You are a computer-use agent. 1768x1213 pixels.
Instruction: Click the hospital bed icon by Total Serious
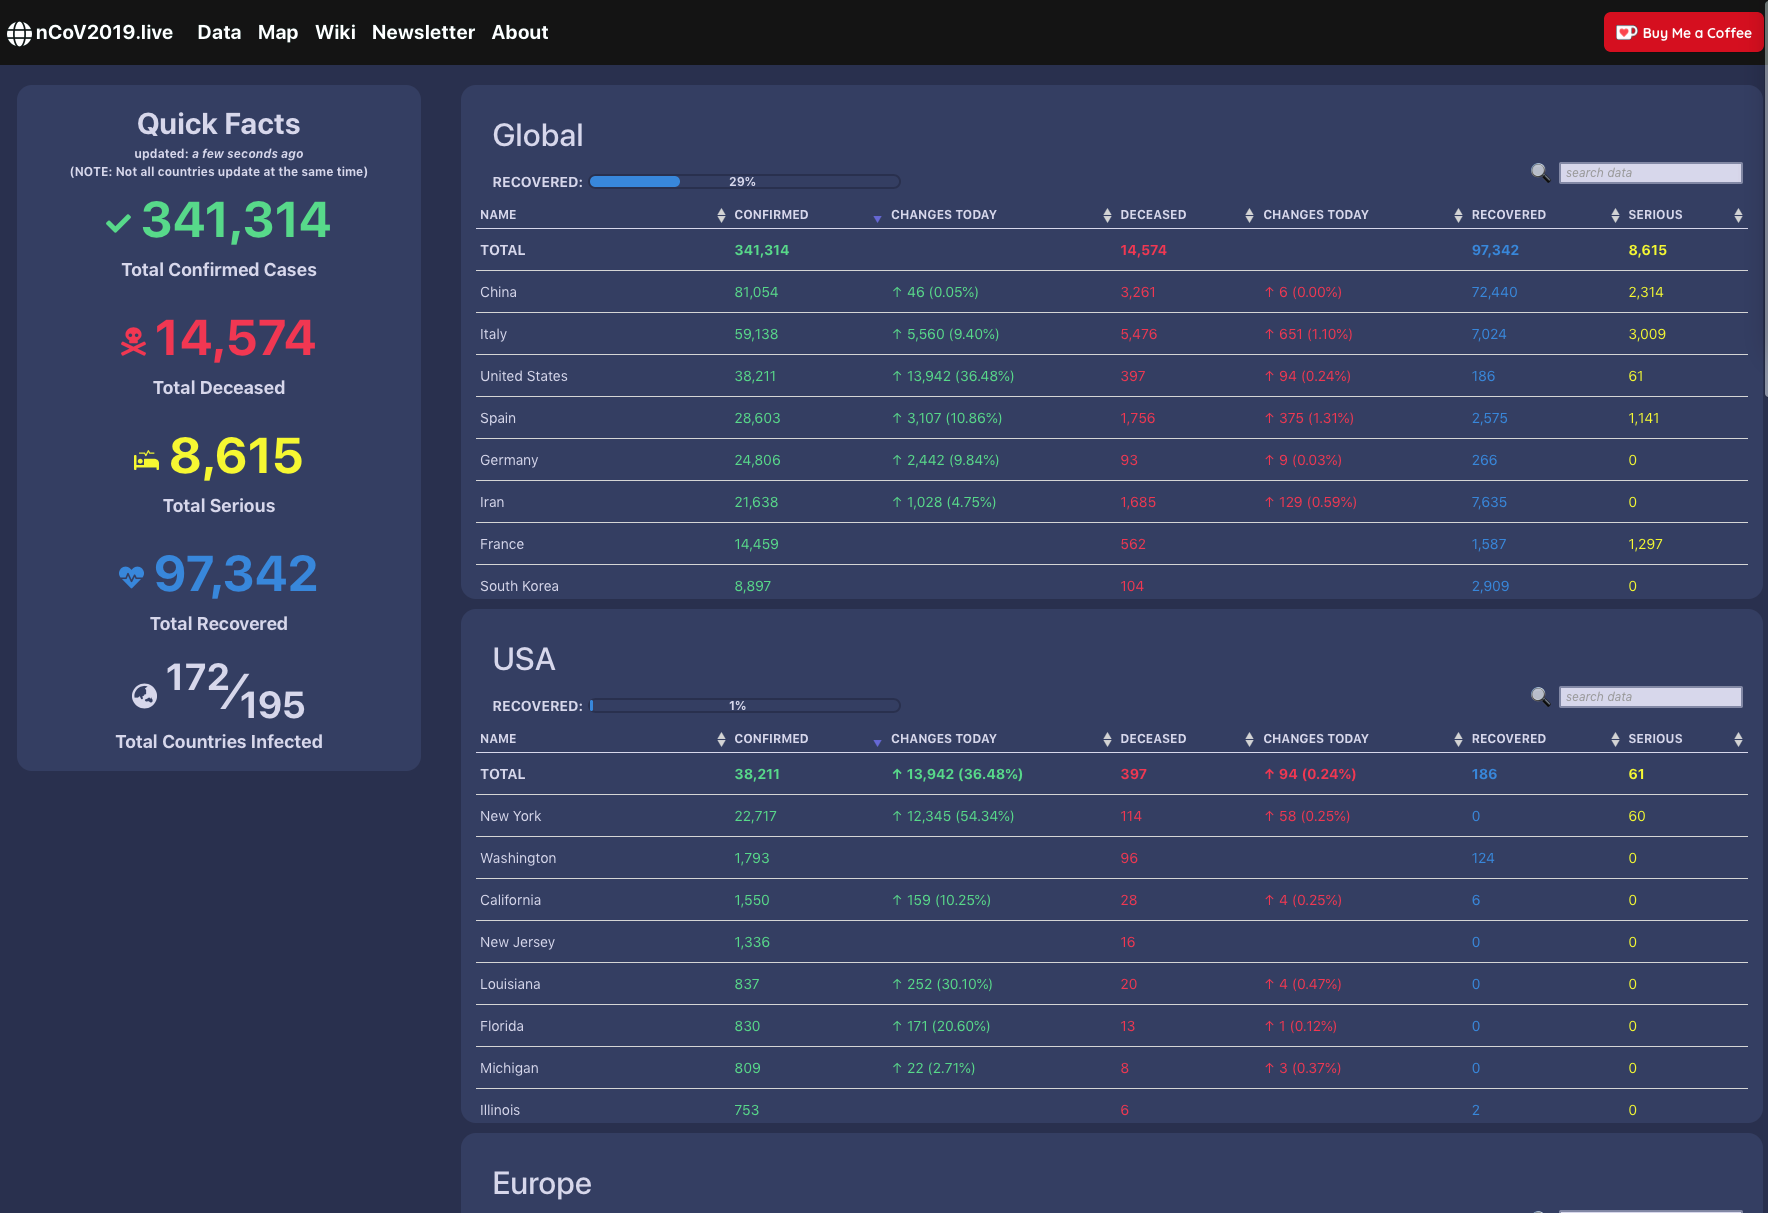click(146, 460)
